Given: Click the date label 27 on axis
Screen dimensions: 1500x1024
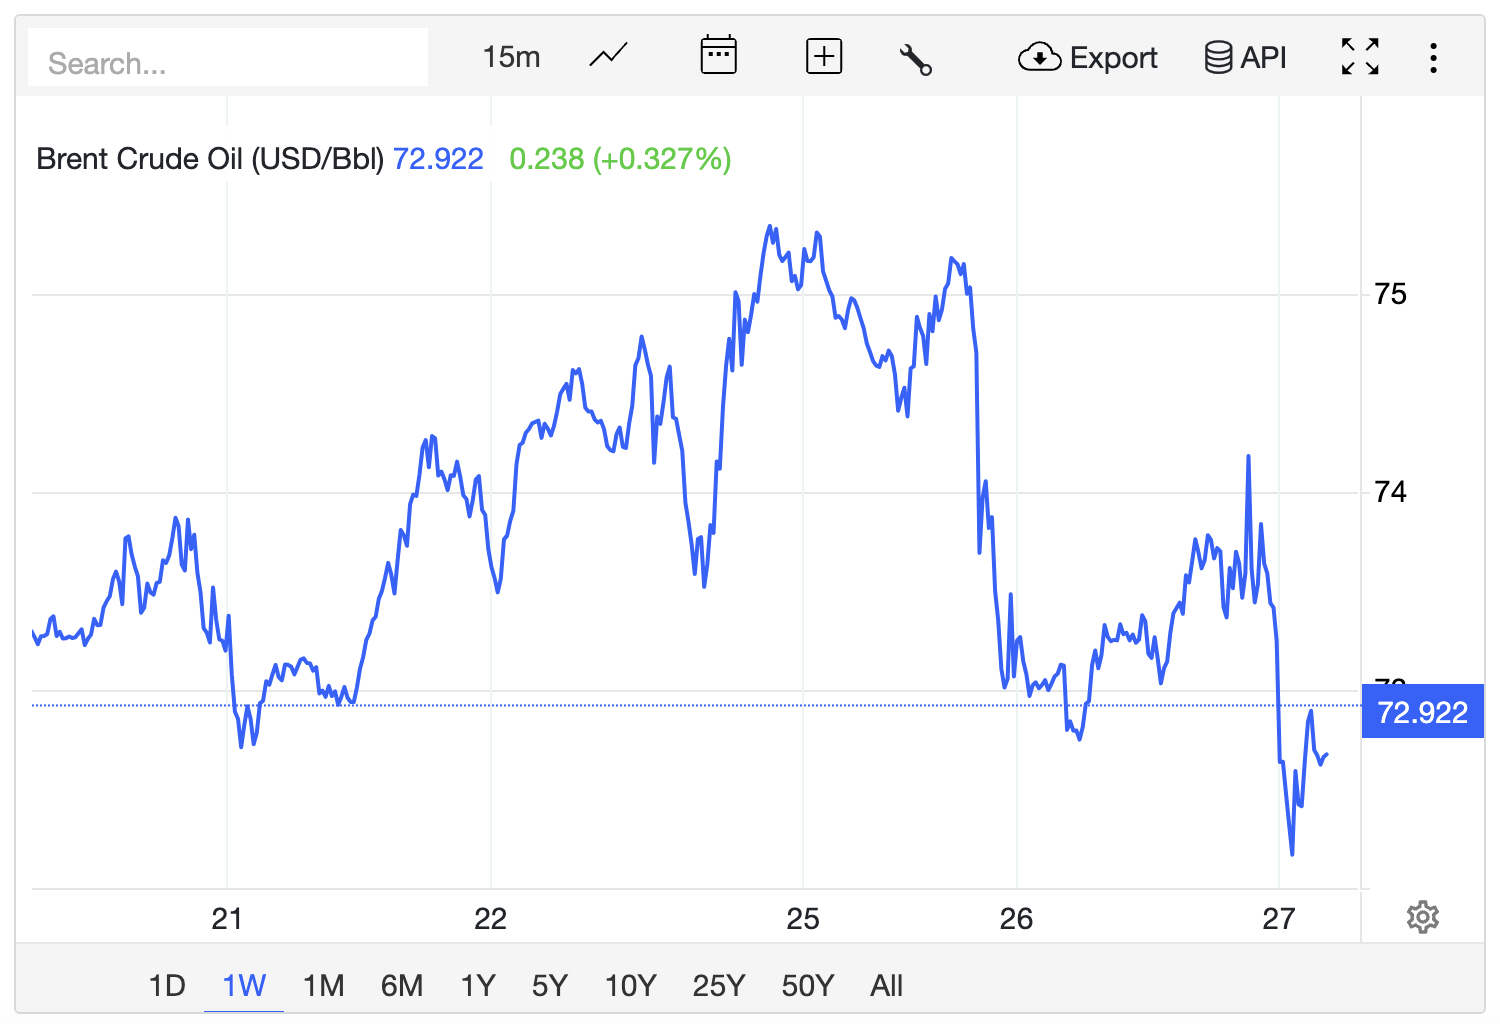Looking at the screenshot, I should coord(1279,919).
